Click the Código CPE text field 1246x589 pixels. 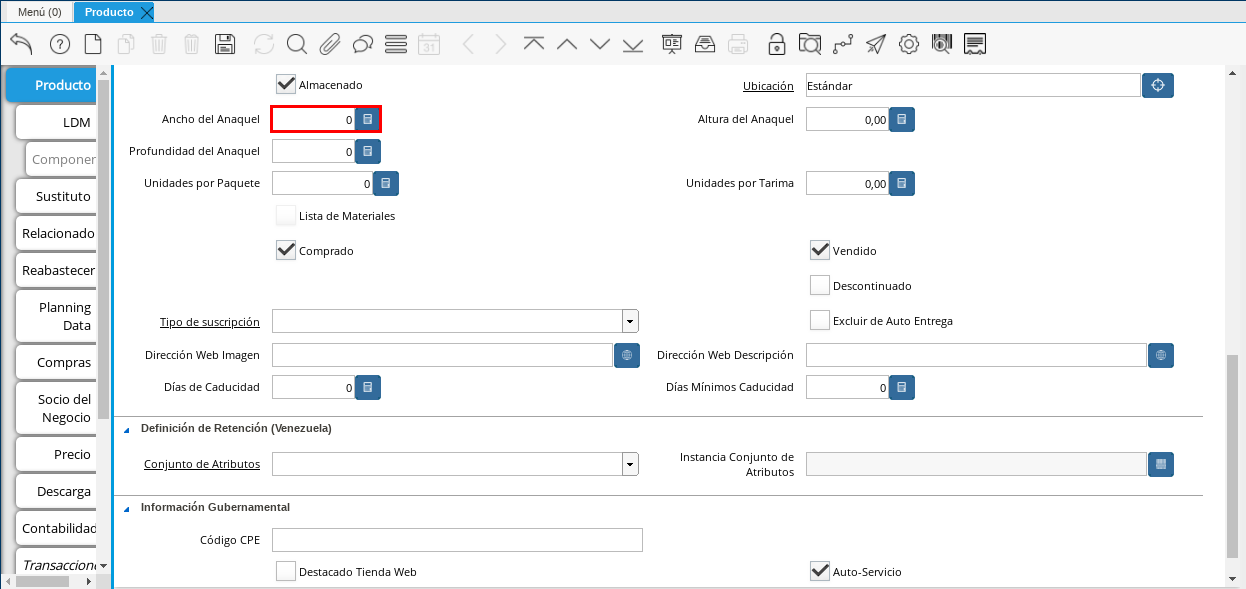tap(457, 540)
